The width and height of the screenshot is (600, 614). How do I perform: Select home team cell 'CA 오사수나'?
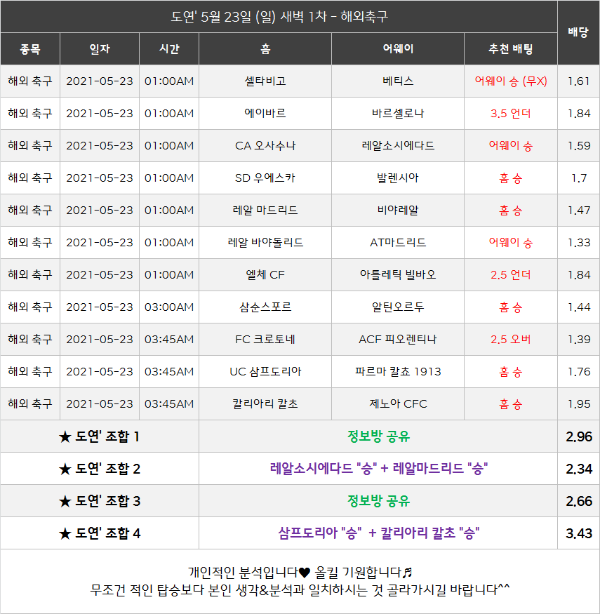coord(265,146)
